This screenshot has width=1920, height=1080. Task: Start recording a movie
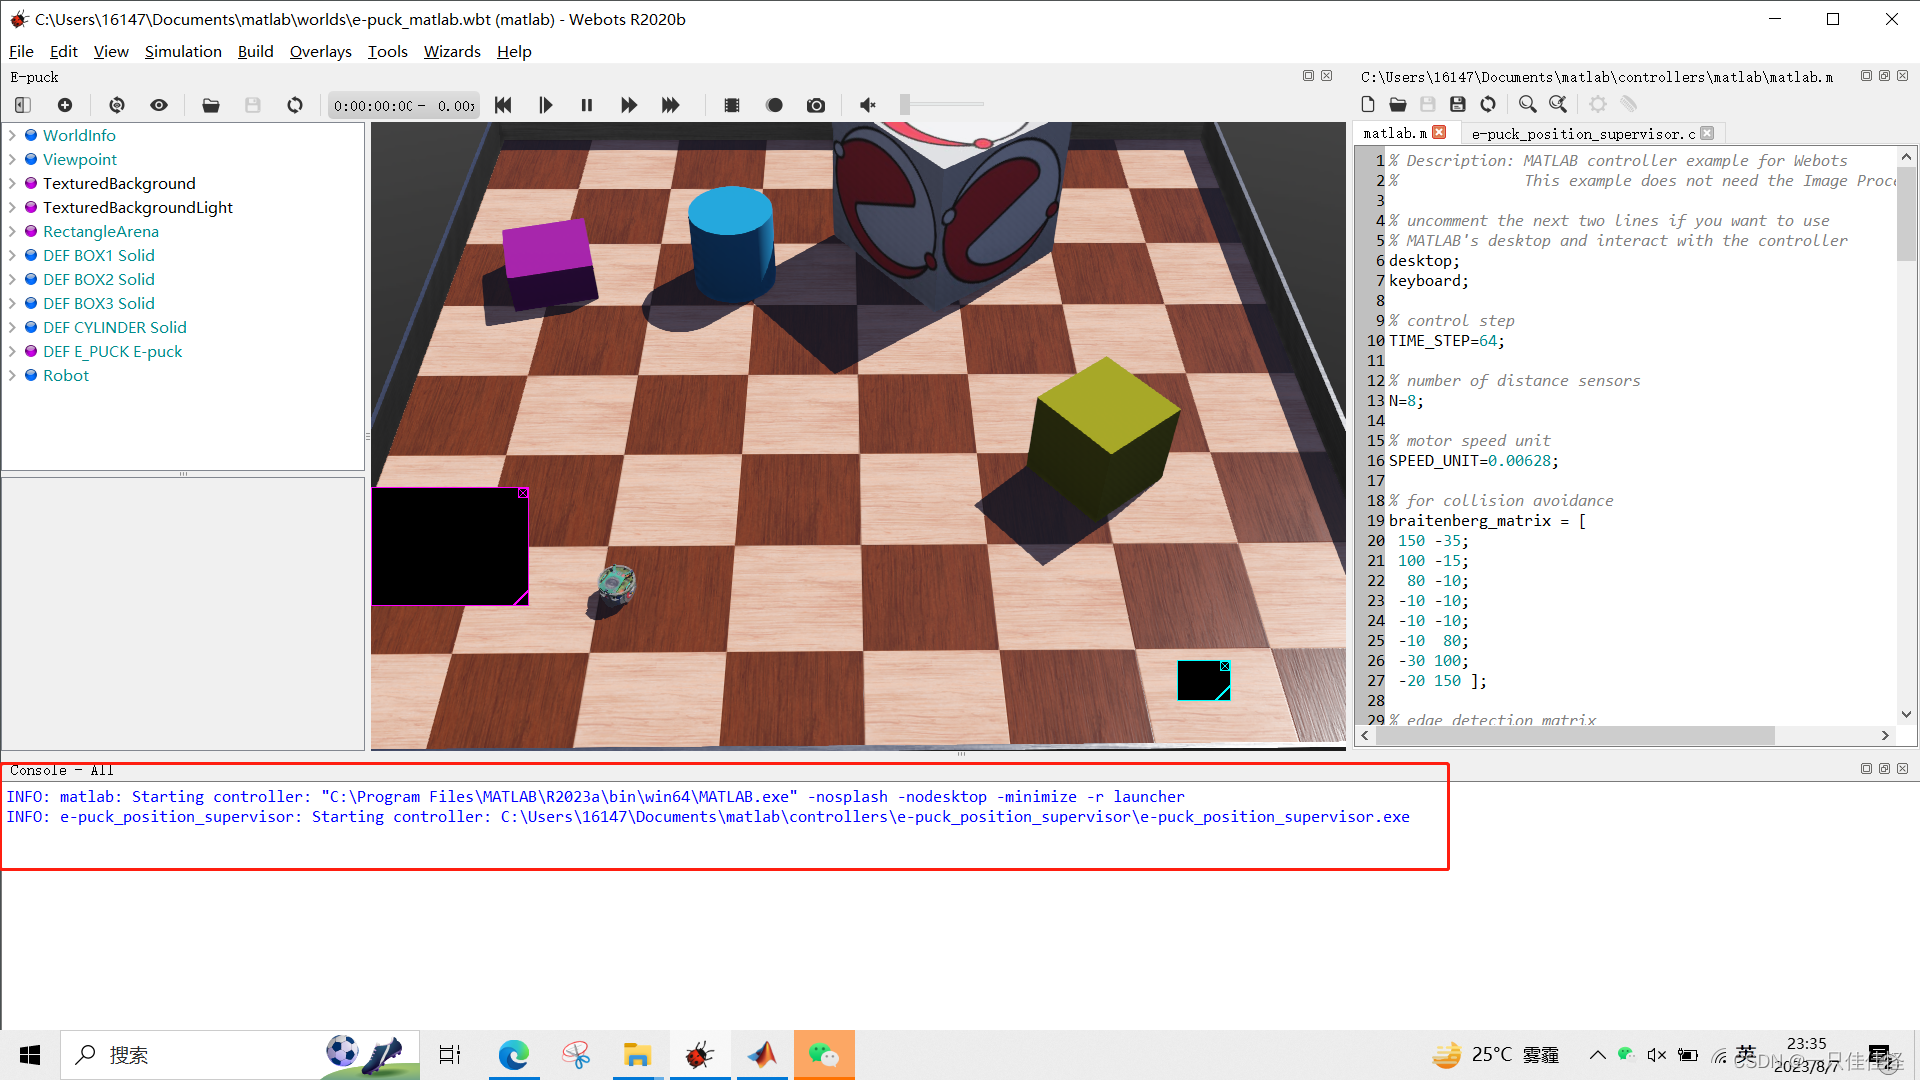click(x=774, y=105)
